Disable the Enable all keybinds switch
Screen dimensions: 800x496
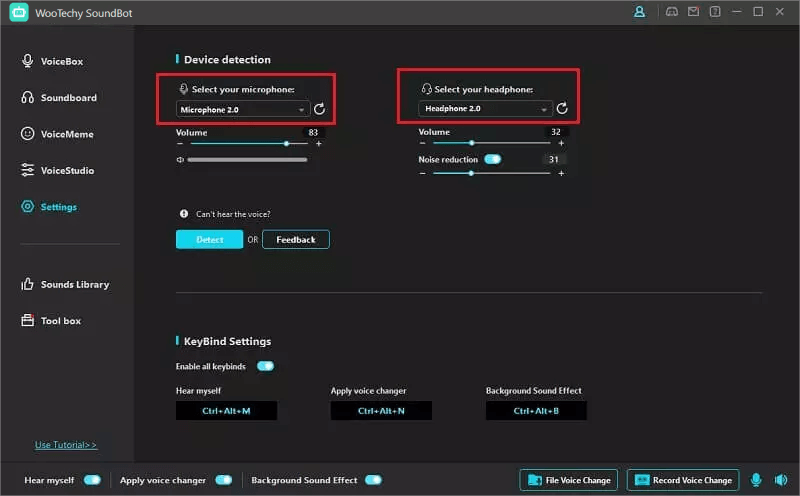[265, 366]
